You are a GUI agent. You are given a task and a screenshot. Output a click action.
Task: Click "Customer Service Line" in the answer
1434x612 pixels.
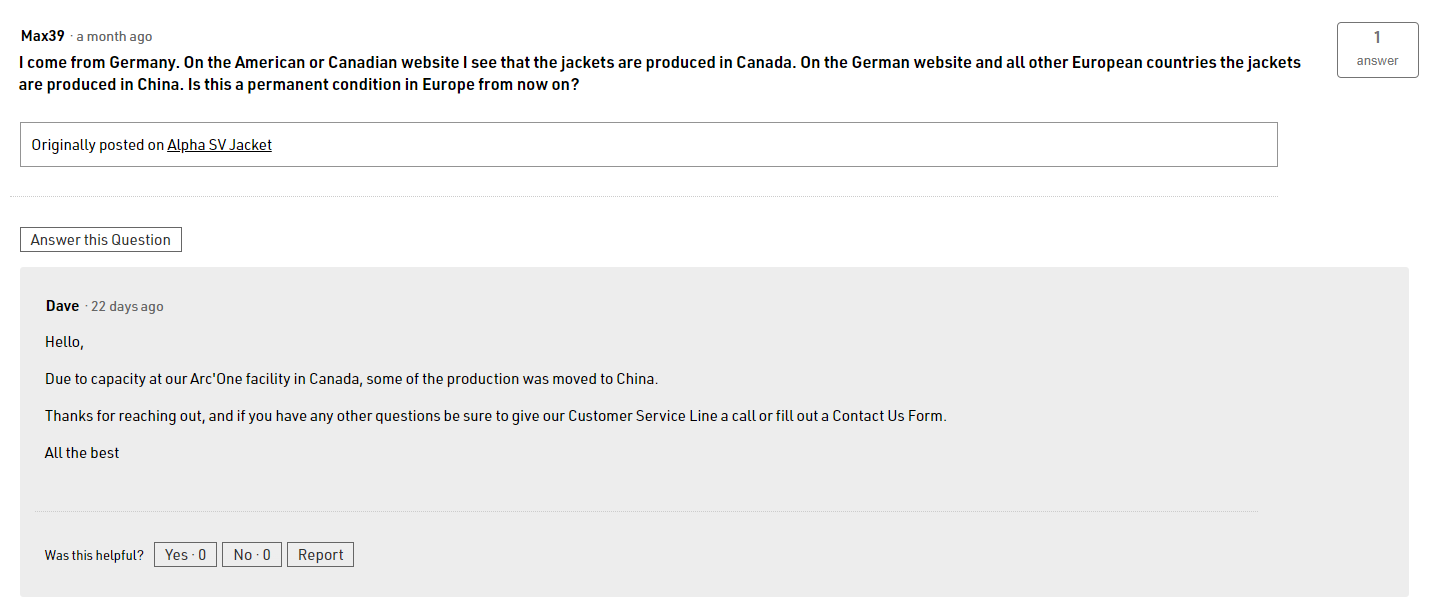click(642, 416)
